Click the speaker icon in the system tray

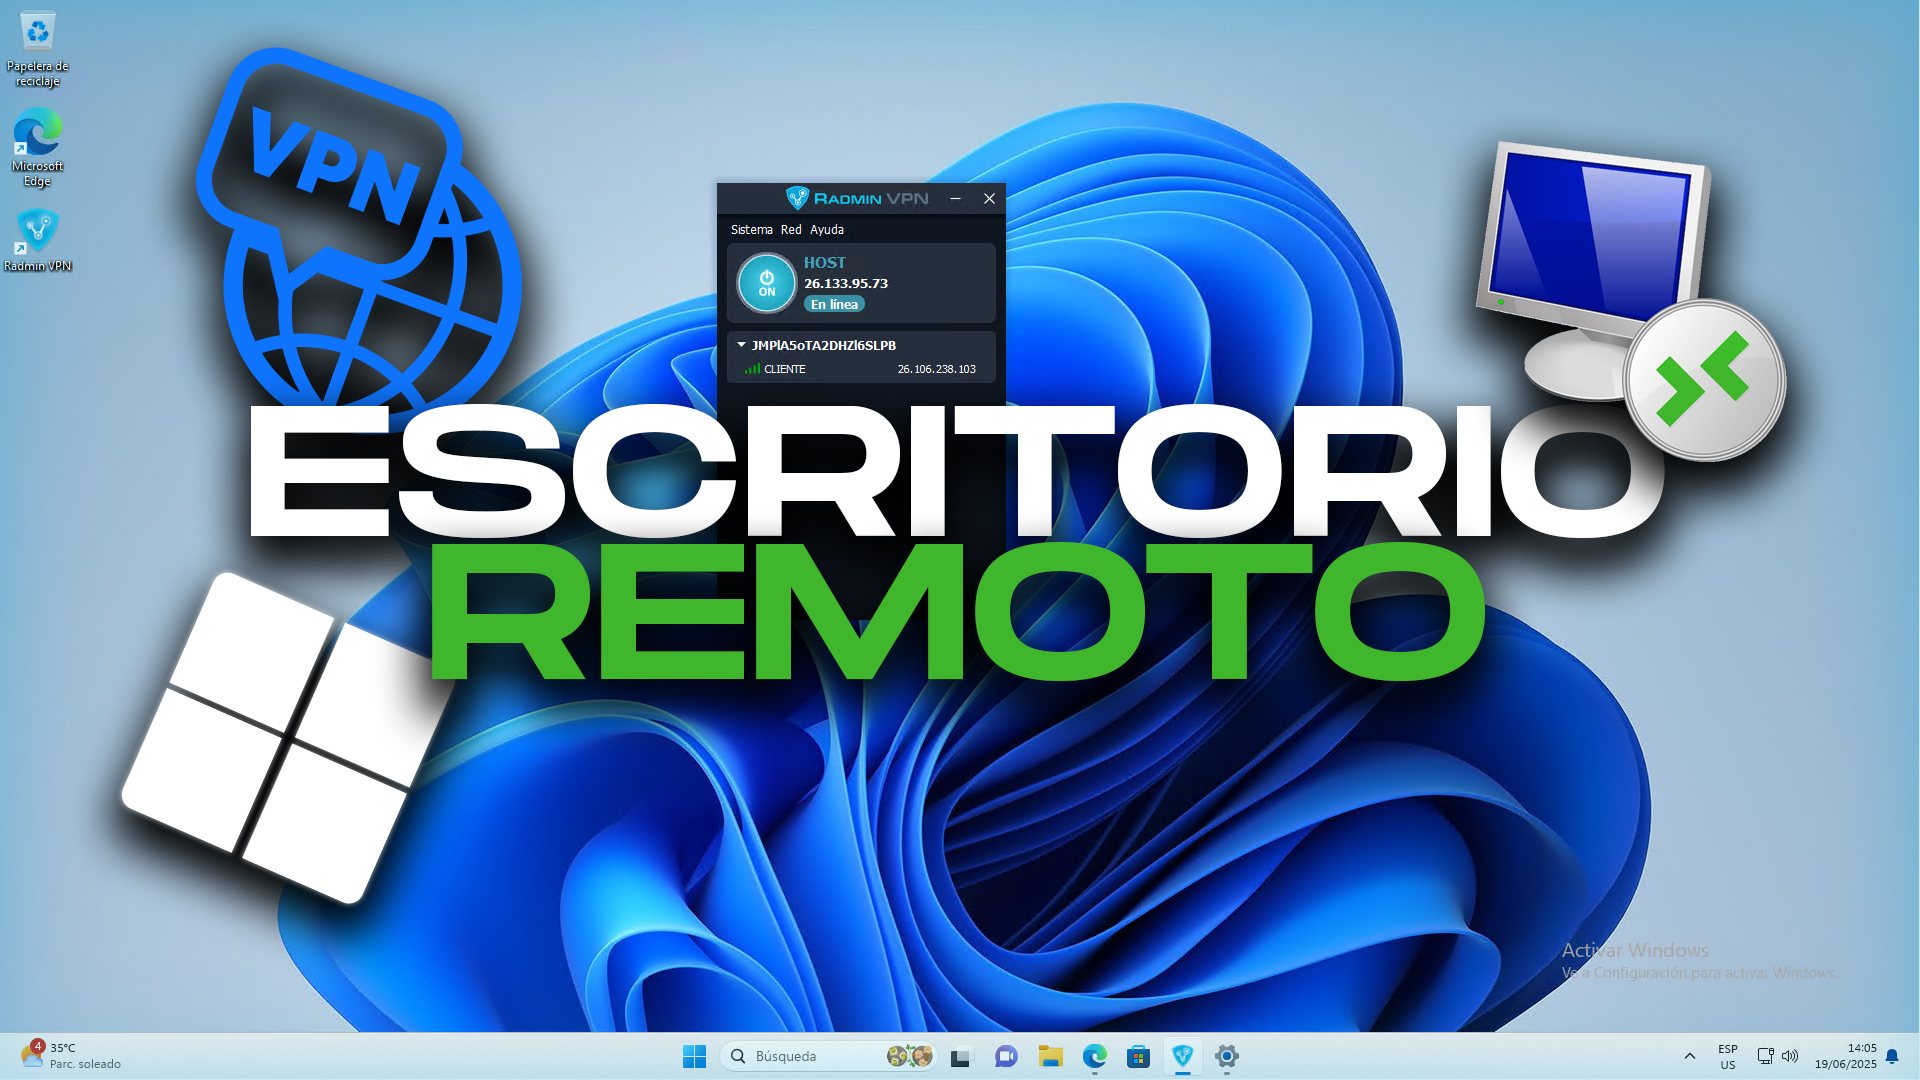(x=1791, y=1056)
